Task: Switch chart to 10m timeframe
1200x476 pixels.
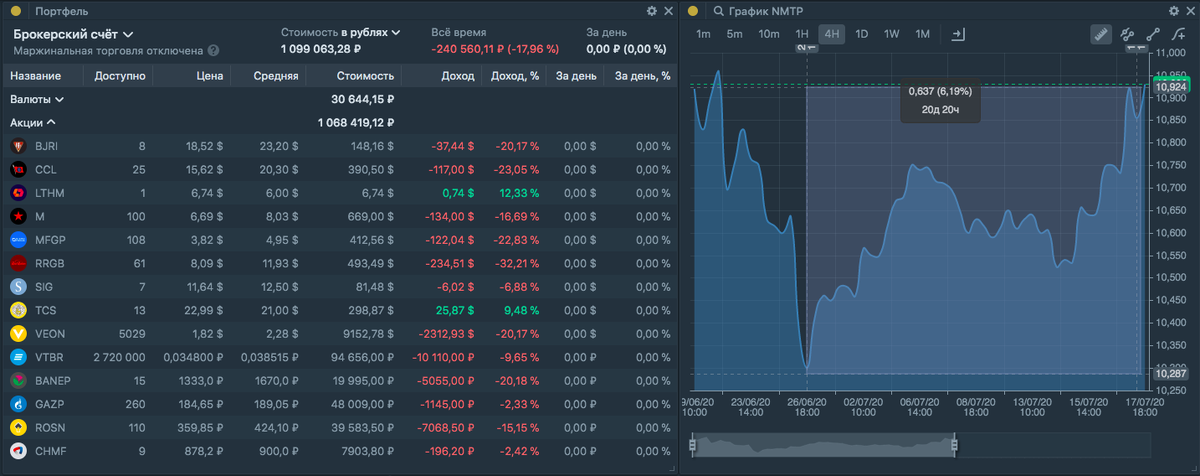Action: 768,34
